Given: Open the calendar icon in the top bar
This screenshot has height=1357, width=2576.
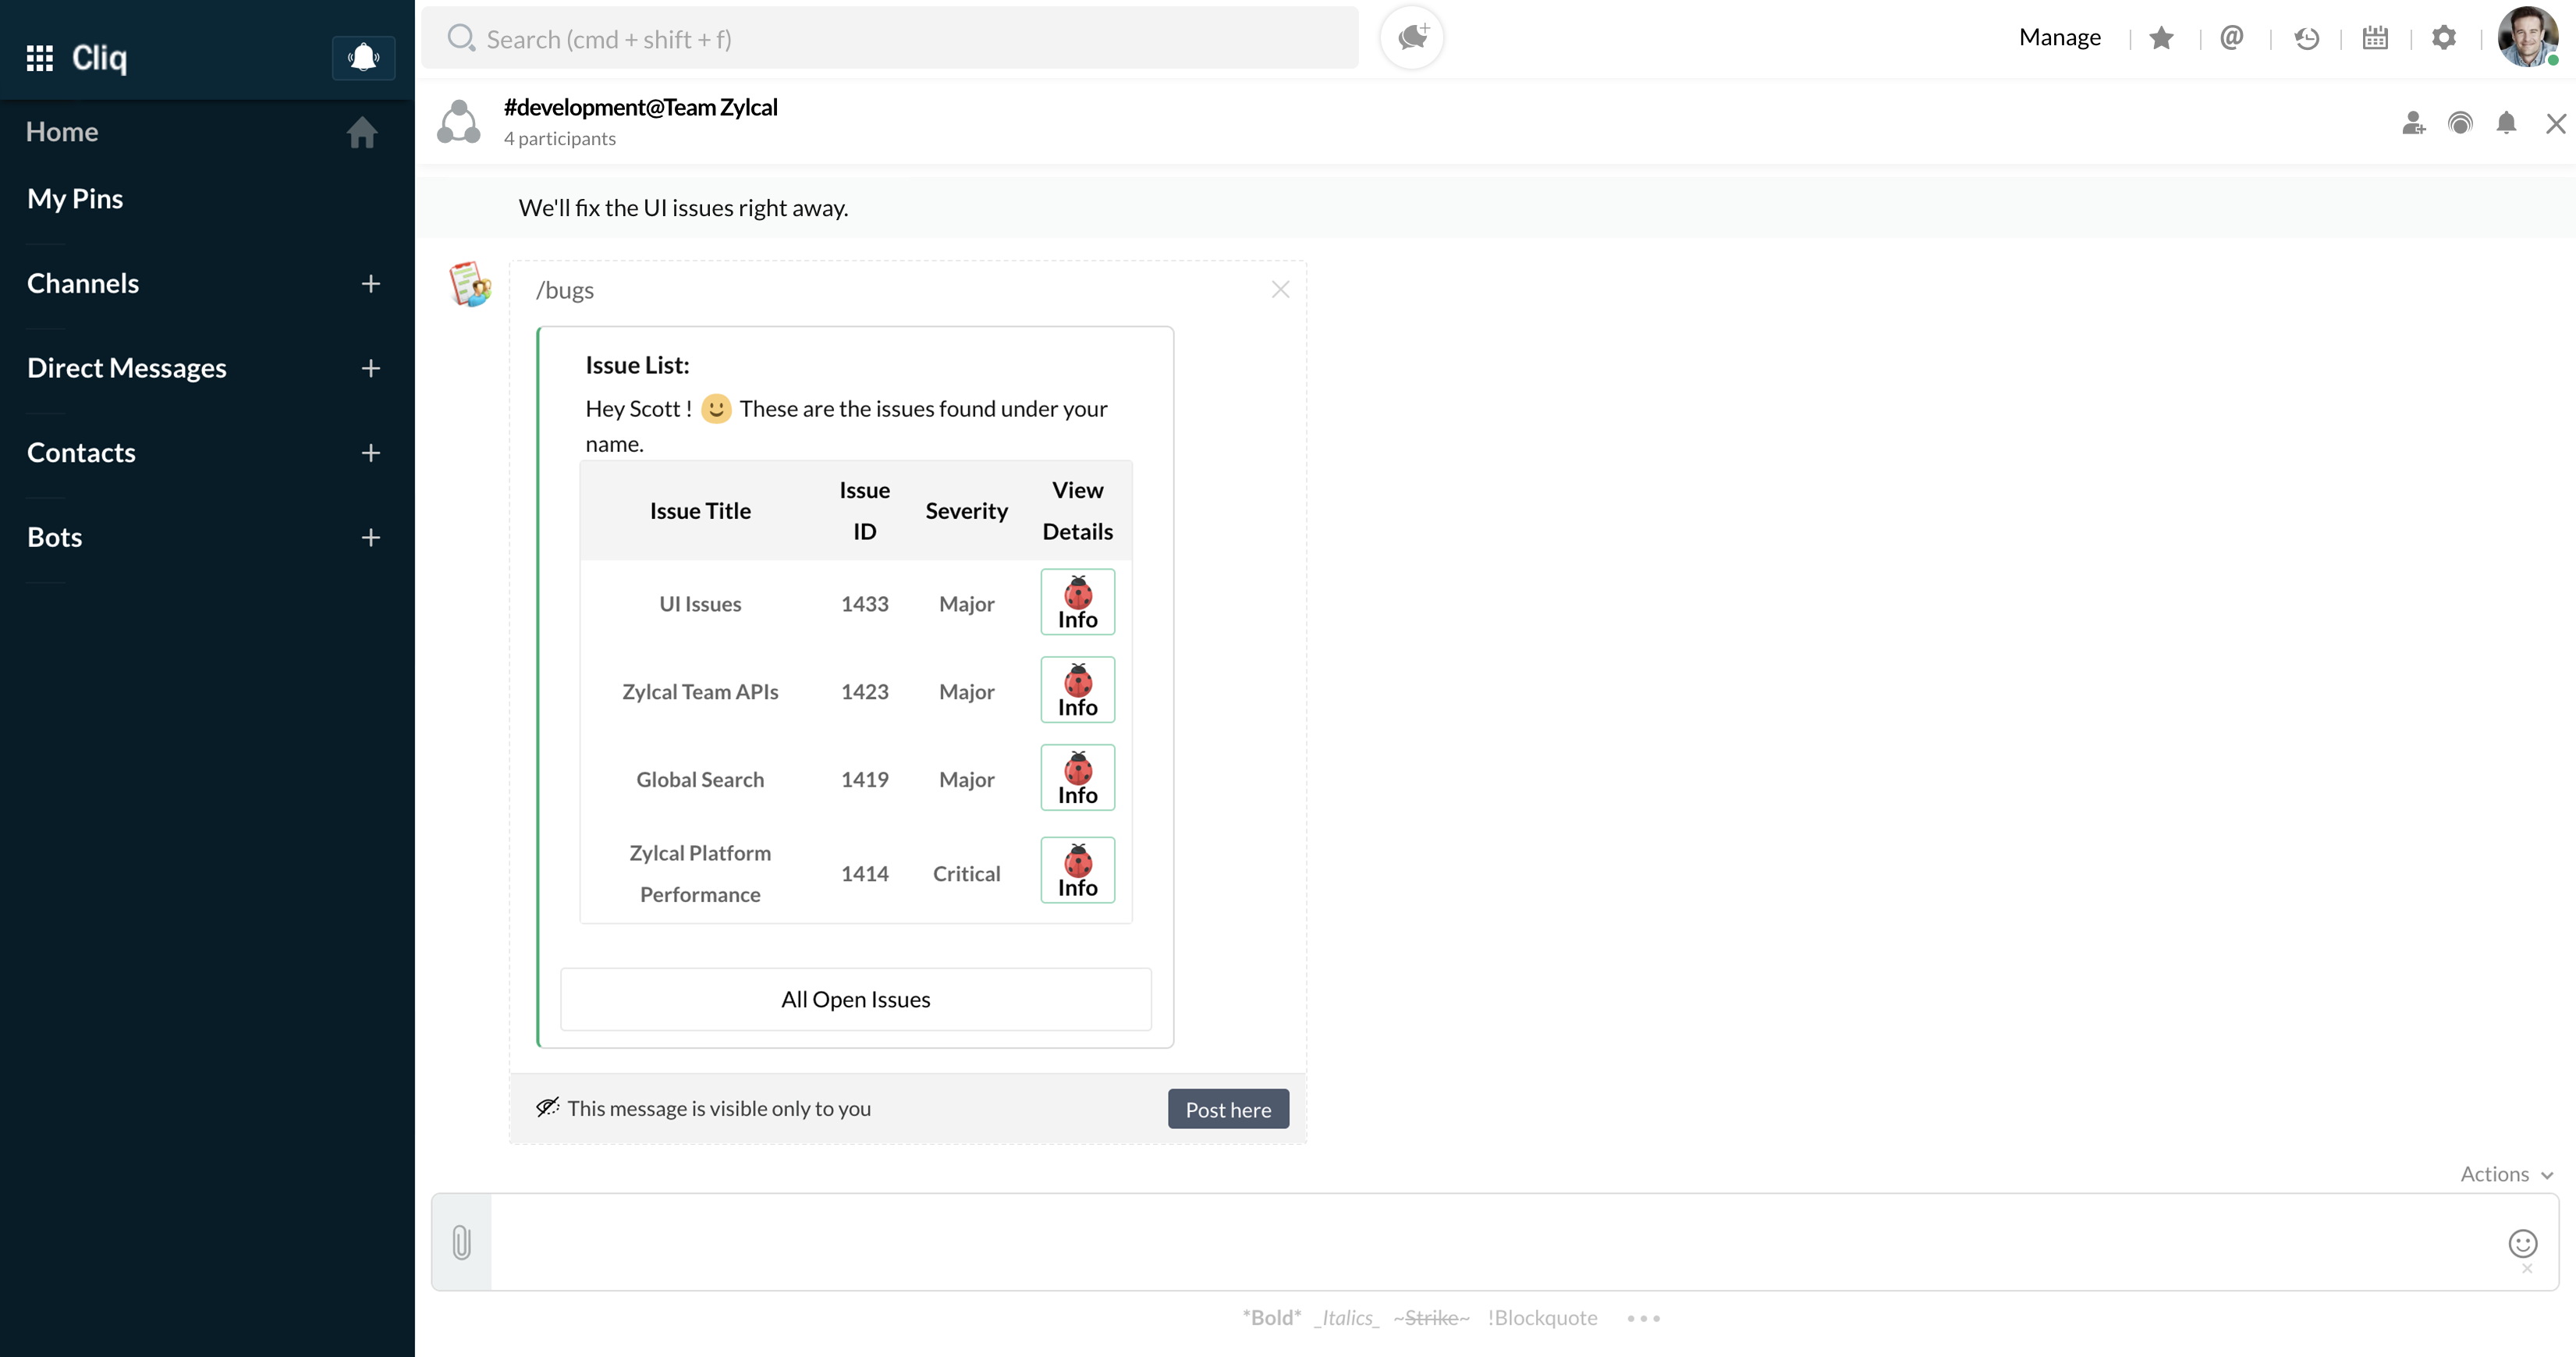Looking at the screenshot, I should coord(2375,37).
